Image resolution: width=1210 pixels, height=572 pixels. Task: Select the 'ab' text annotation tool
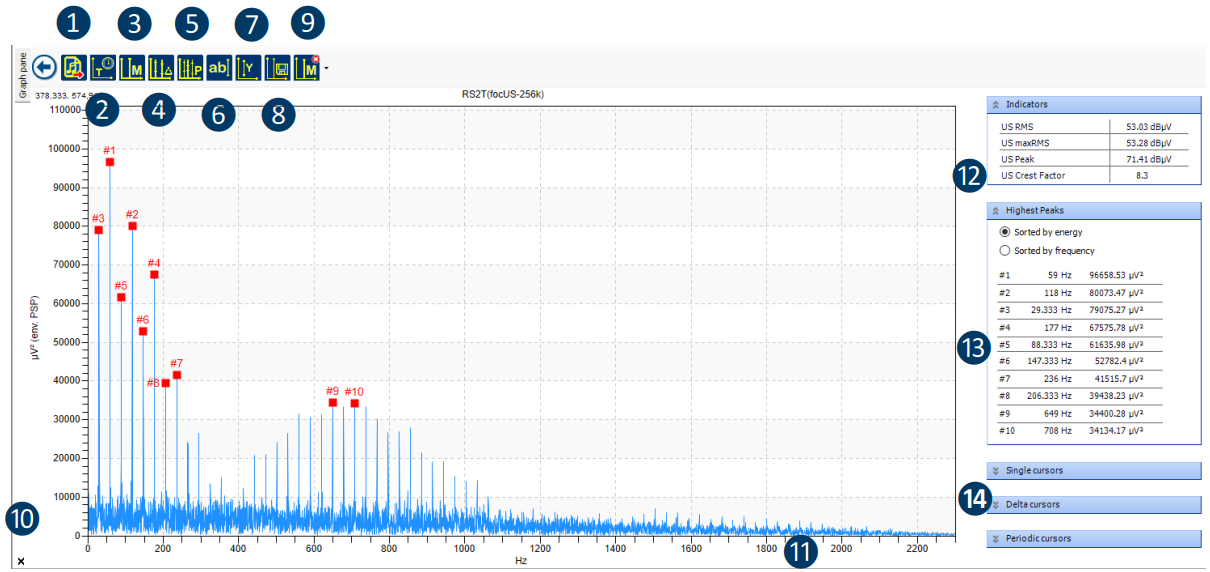click(219, 67)
